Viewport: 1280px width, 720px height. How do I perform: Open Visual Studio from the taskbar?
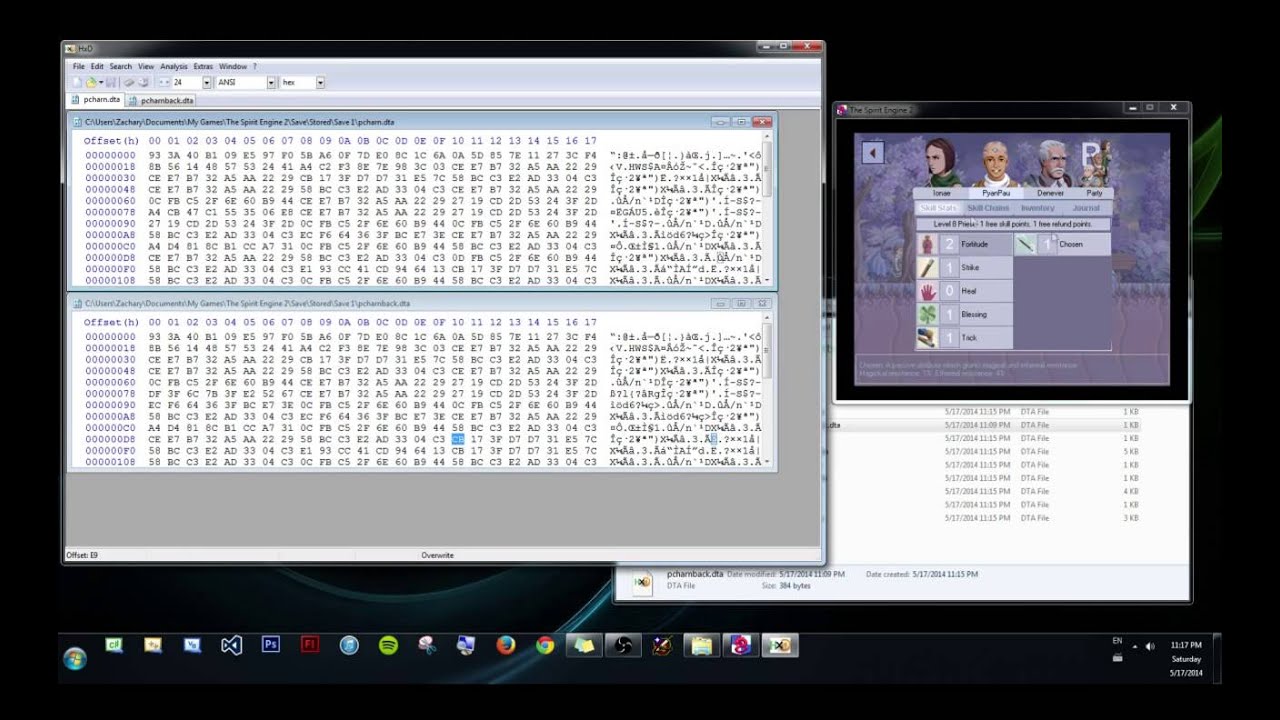[x=231, y=645]
